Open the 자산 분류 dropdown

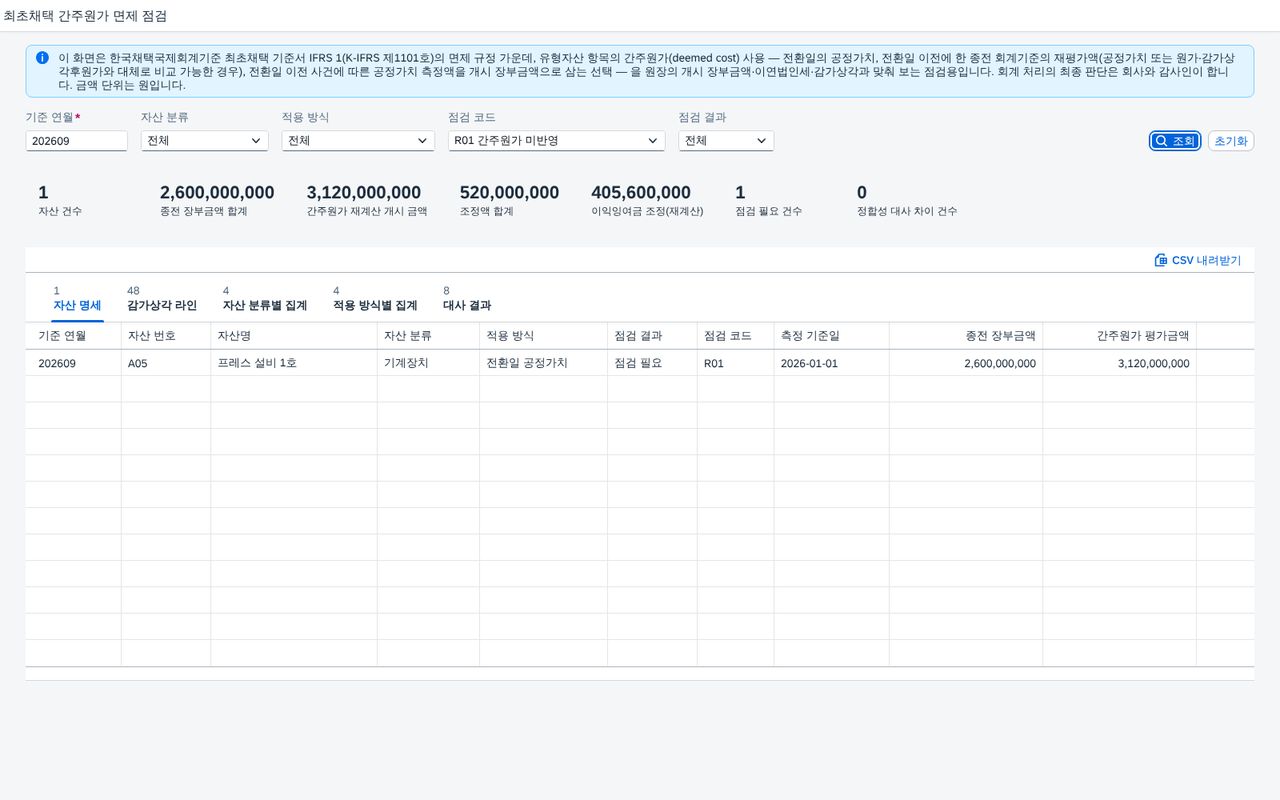204,141
